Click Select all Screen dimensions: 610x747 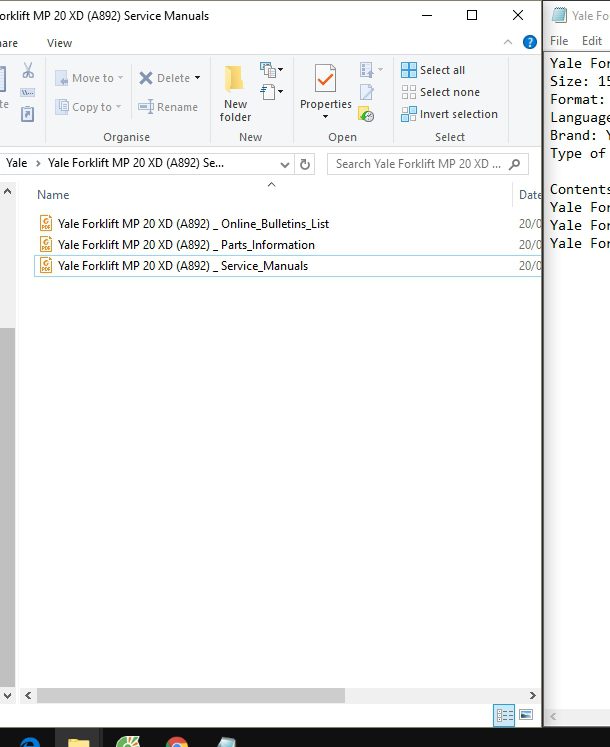433,70
